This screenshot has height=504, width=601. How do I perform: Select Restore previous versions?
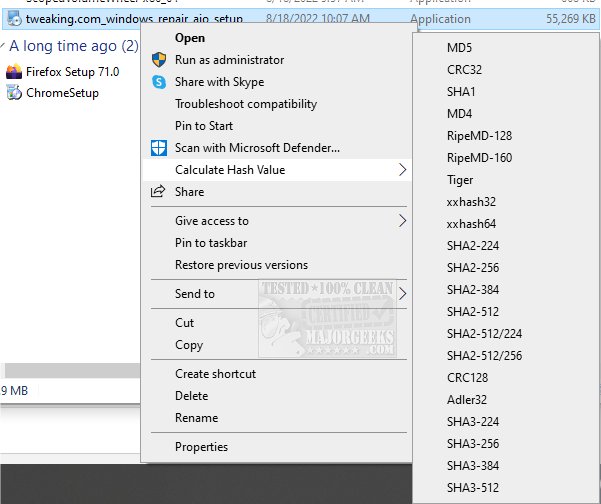coord(276,264)
